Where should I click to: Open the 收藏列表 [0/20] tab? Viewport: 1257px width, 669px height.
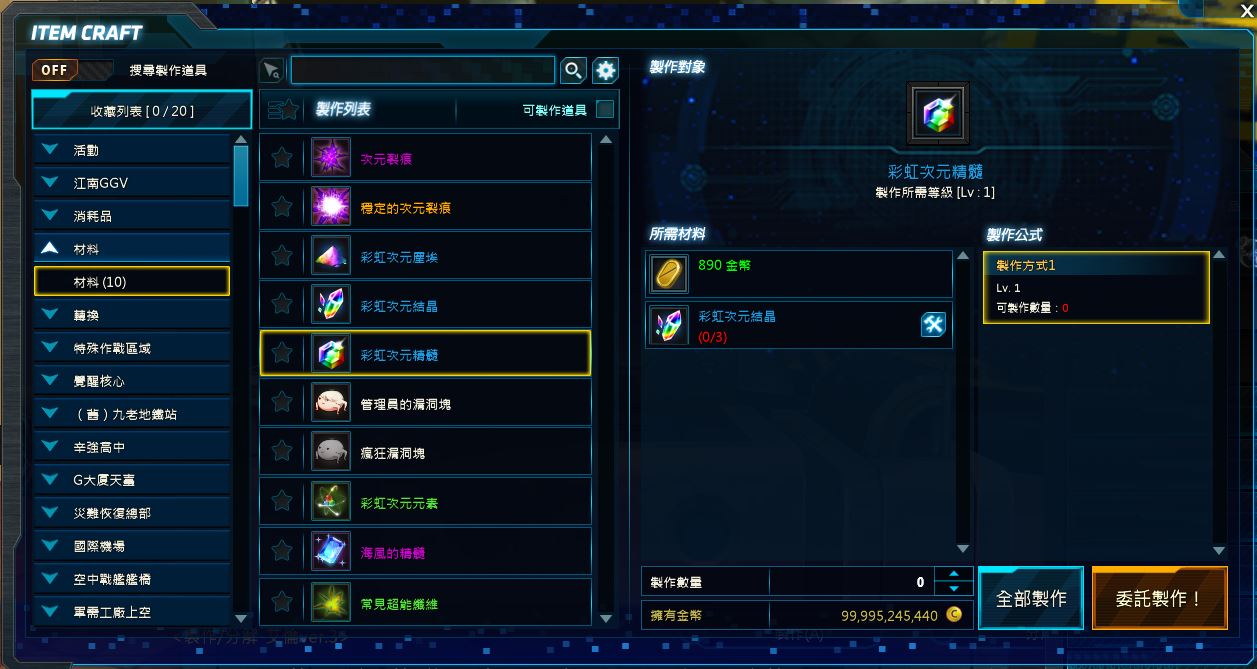pos(142,111)
